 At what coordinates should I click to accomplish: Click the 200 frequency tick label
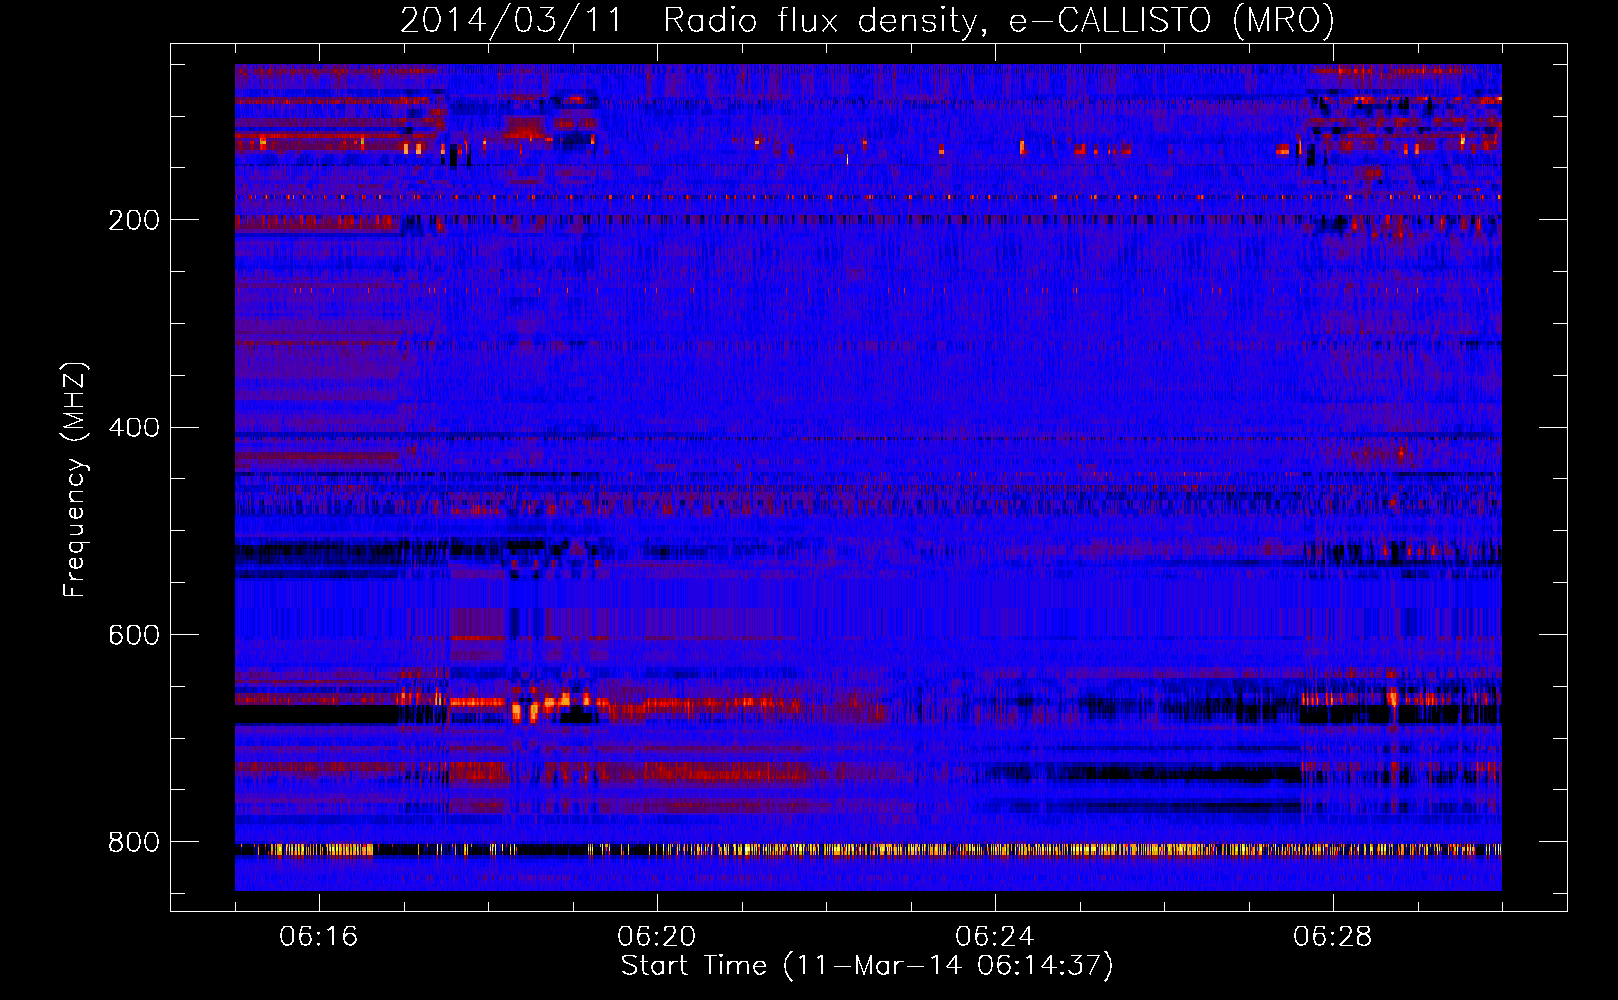[x=133, y=220]
